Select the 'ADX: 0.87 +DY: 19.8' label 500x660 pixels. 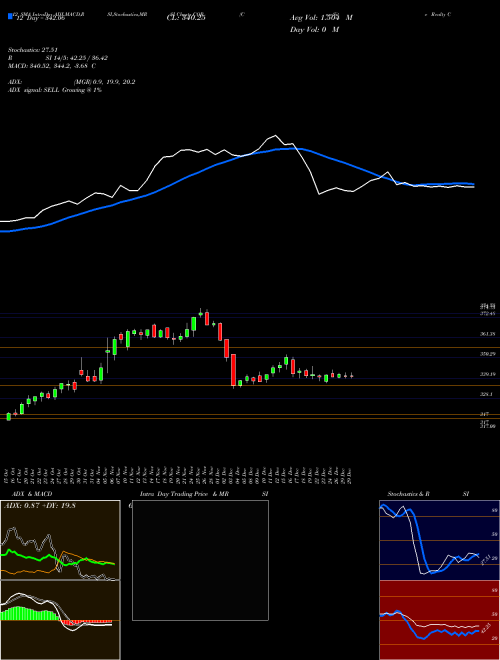pyautogui.click(x=40, y=506)
